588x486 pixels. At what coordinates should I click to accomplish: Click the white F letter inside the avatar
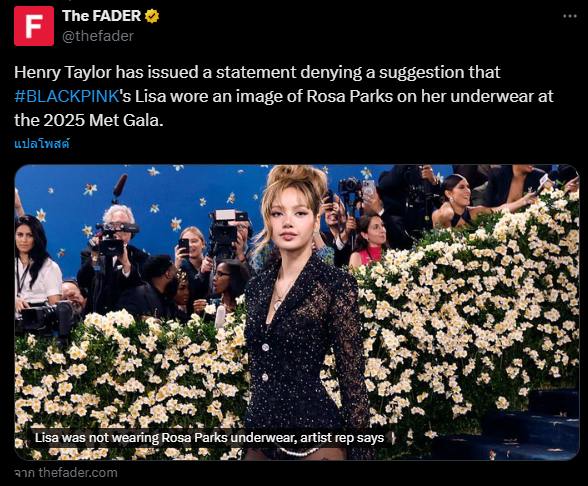pyautogui.click(x=34, y=26)
